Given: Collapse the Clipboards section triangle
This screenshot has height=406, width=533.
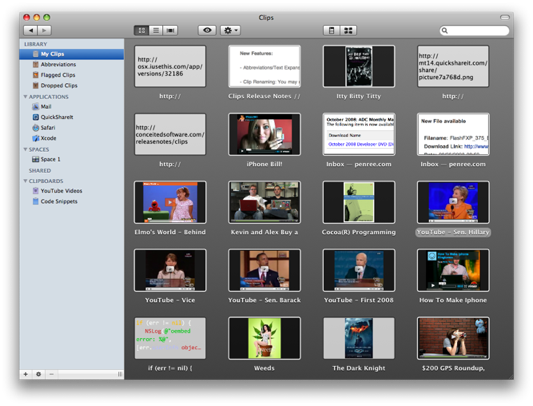Looking at the screenshot, I should click(x=25, y=181).
